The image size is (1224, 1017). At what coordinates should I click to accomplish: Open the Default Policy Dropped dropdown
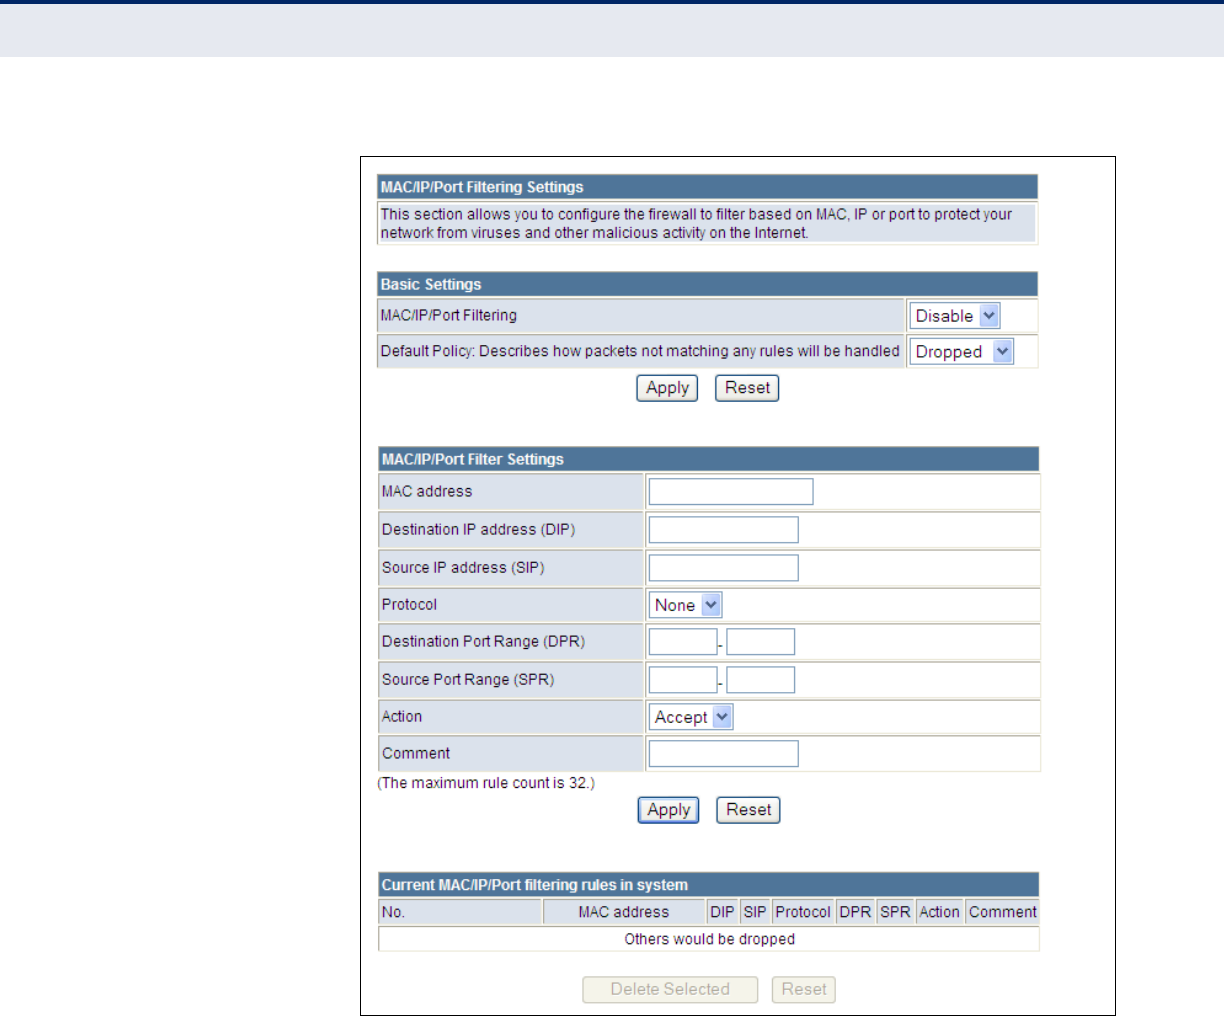click(x=962, y=352)
